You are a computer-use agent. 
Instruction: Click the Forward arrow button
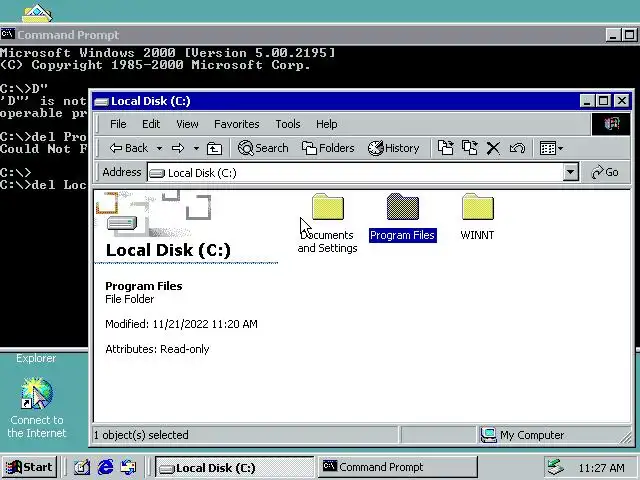[178, 148]
